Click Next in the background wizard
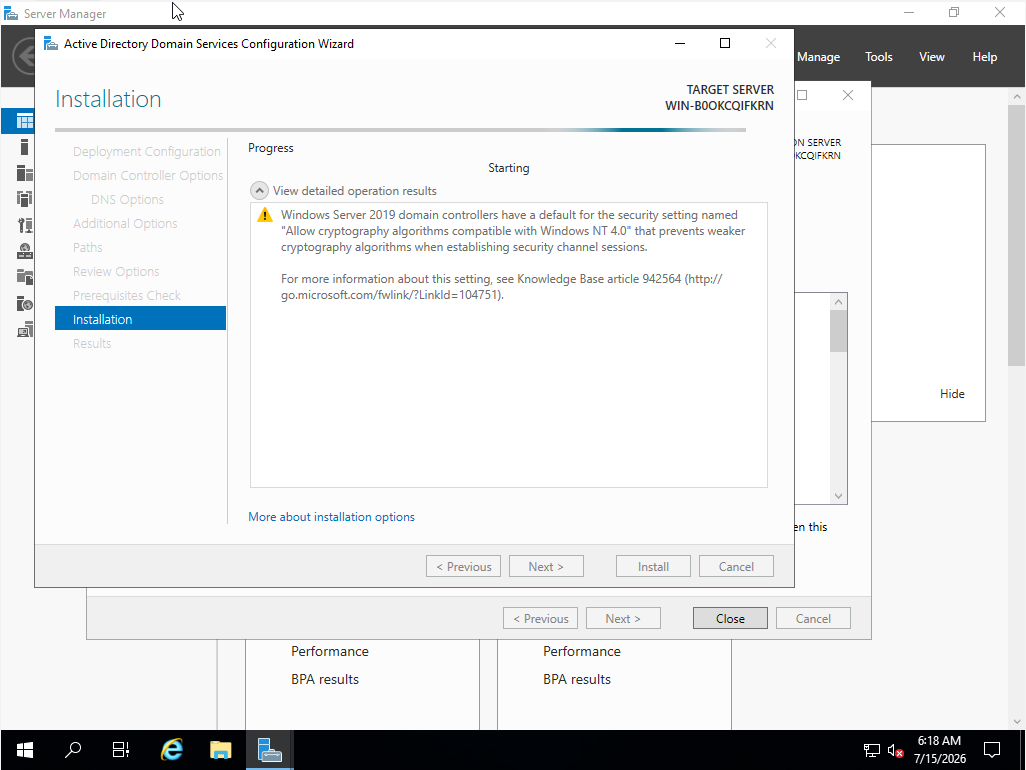The width and height of the screenshot is (1026, 770). [x=624, y=619]
